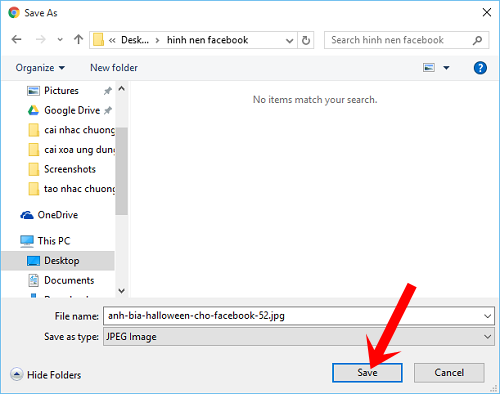500x394 pixels.
Task: Select Pictures in the navigation pane
Action: (x=61, y=91)
